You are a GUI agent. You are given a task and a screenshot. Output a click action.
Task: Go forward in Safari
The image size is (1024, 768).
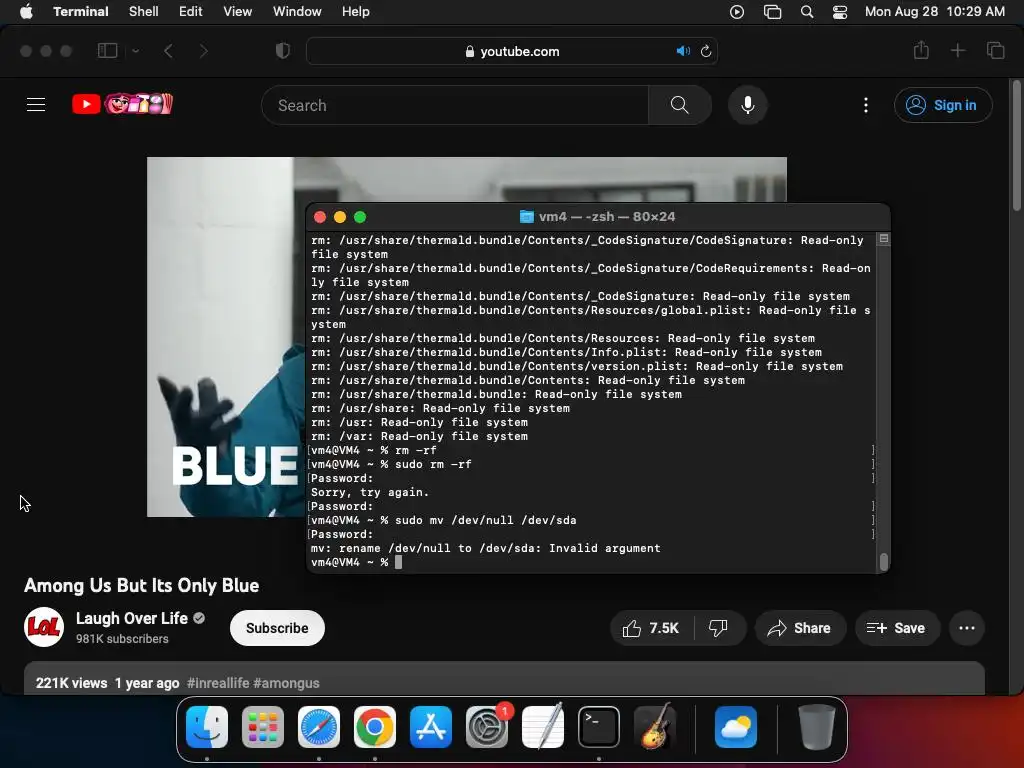203,51
